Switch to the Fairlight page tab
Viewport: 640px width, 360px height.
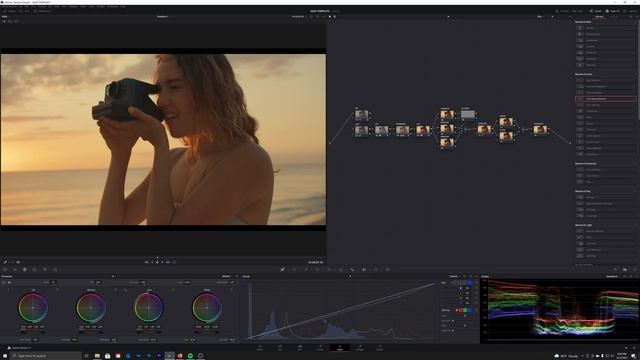[x=360, y=348]
